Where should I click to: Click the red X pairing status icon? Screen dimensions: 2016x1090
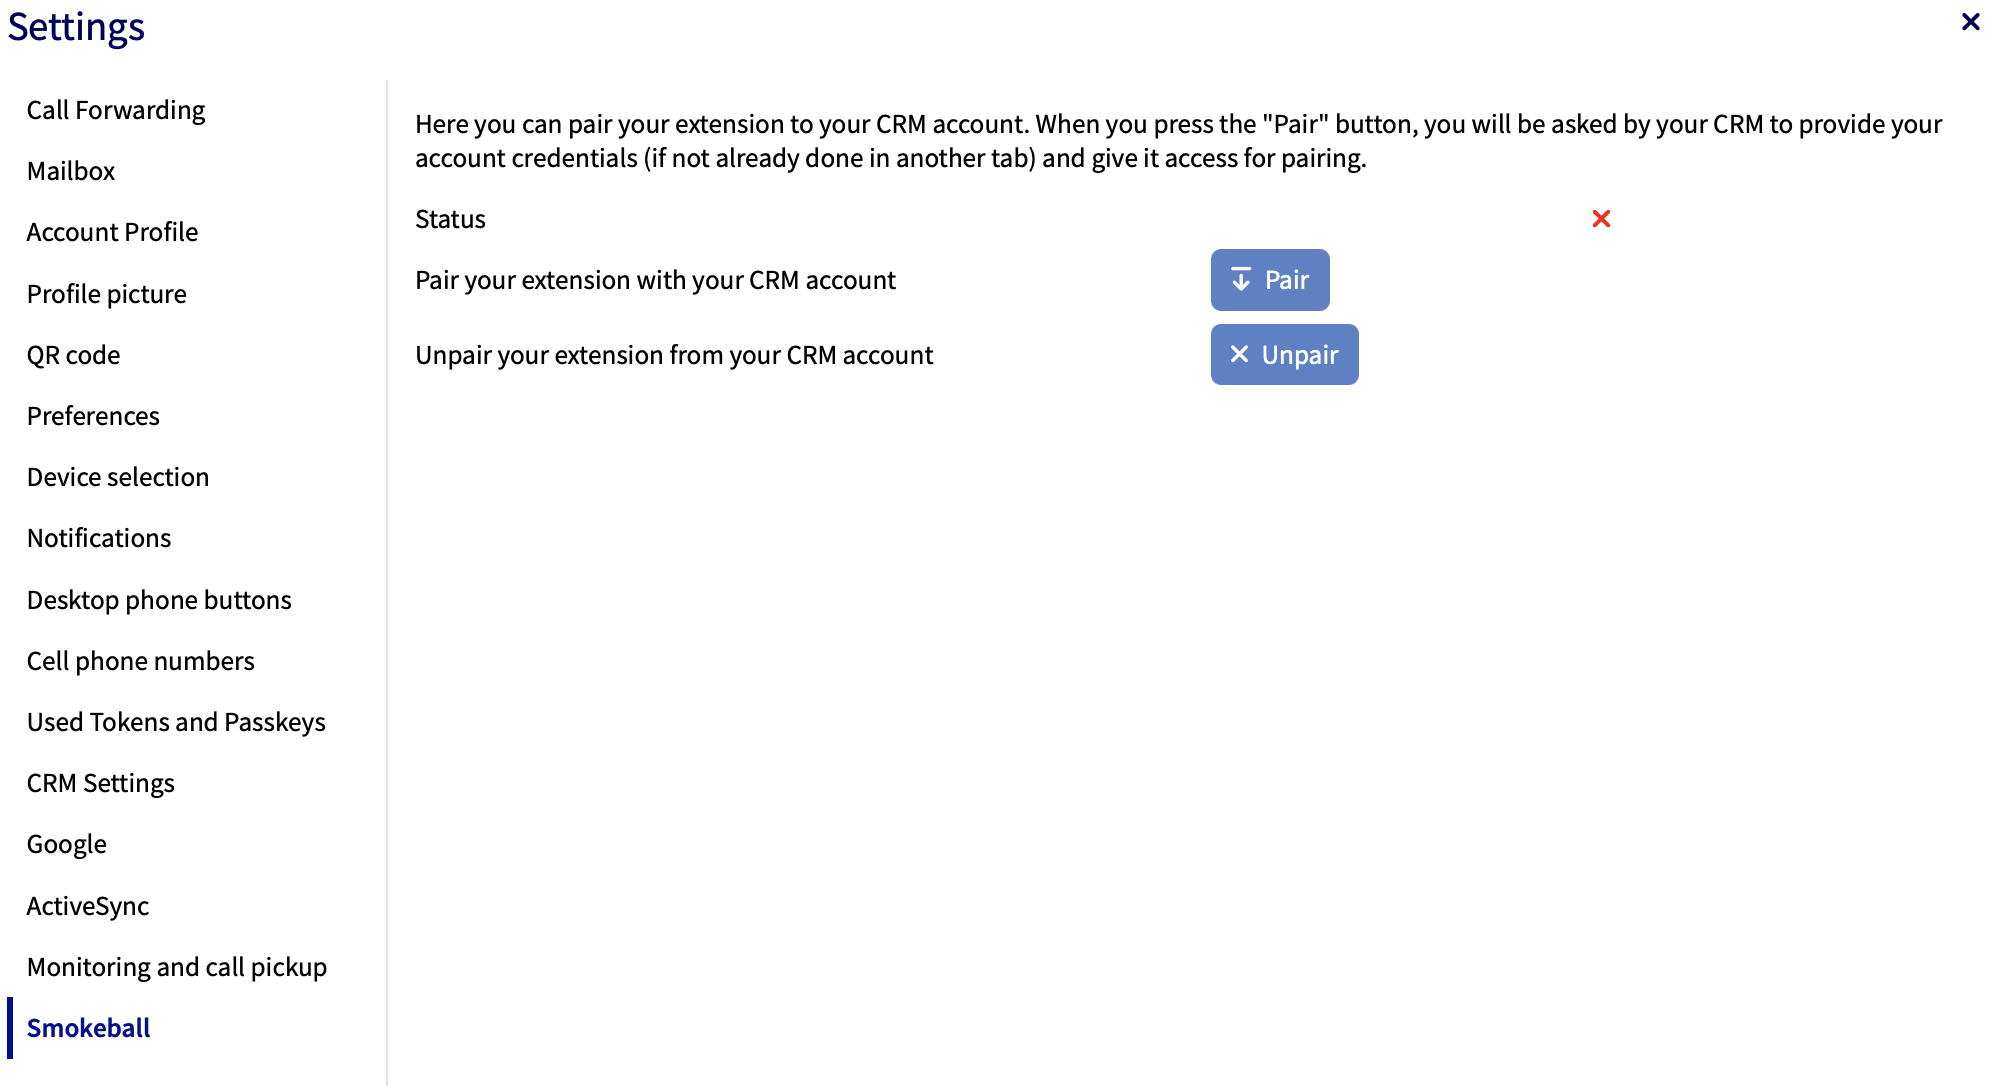tap(1601, 219)
